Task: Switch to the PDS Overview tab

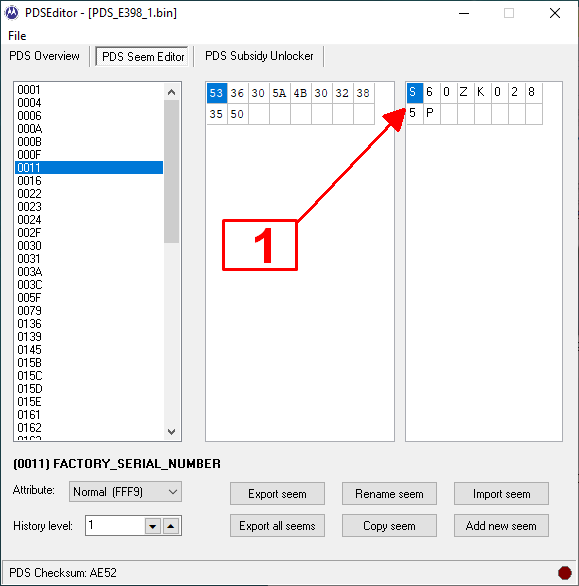Action: [44, 56]
